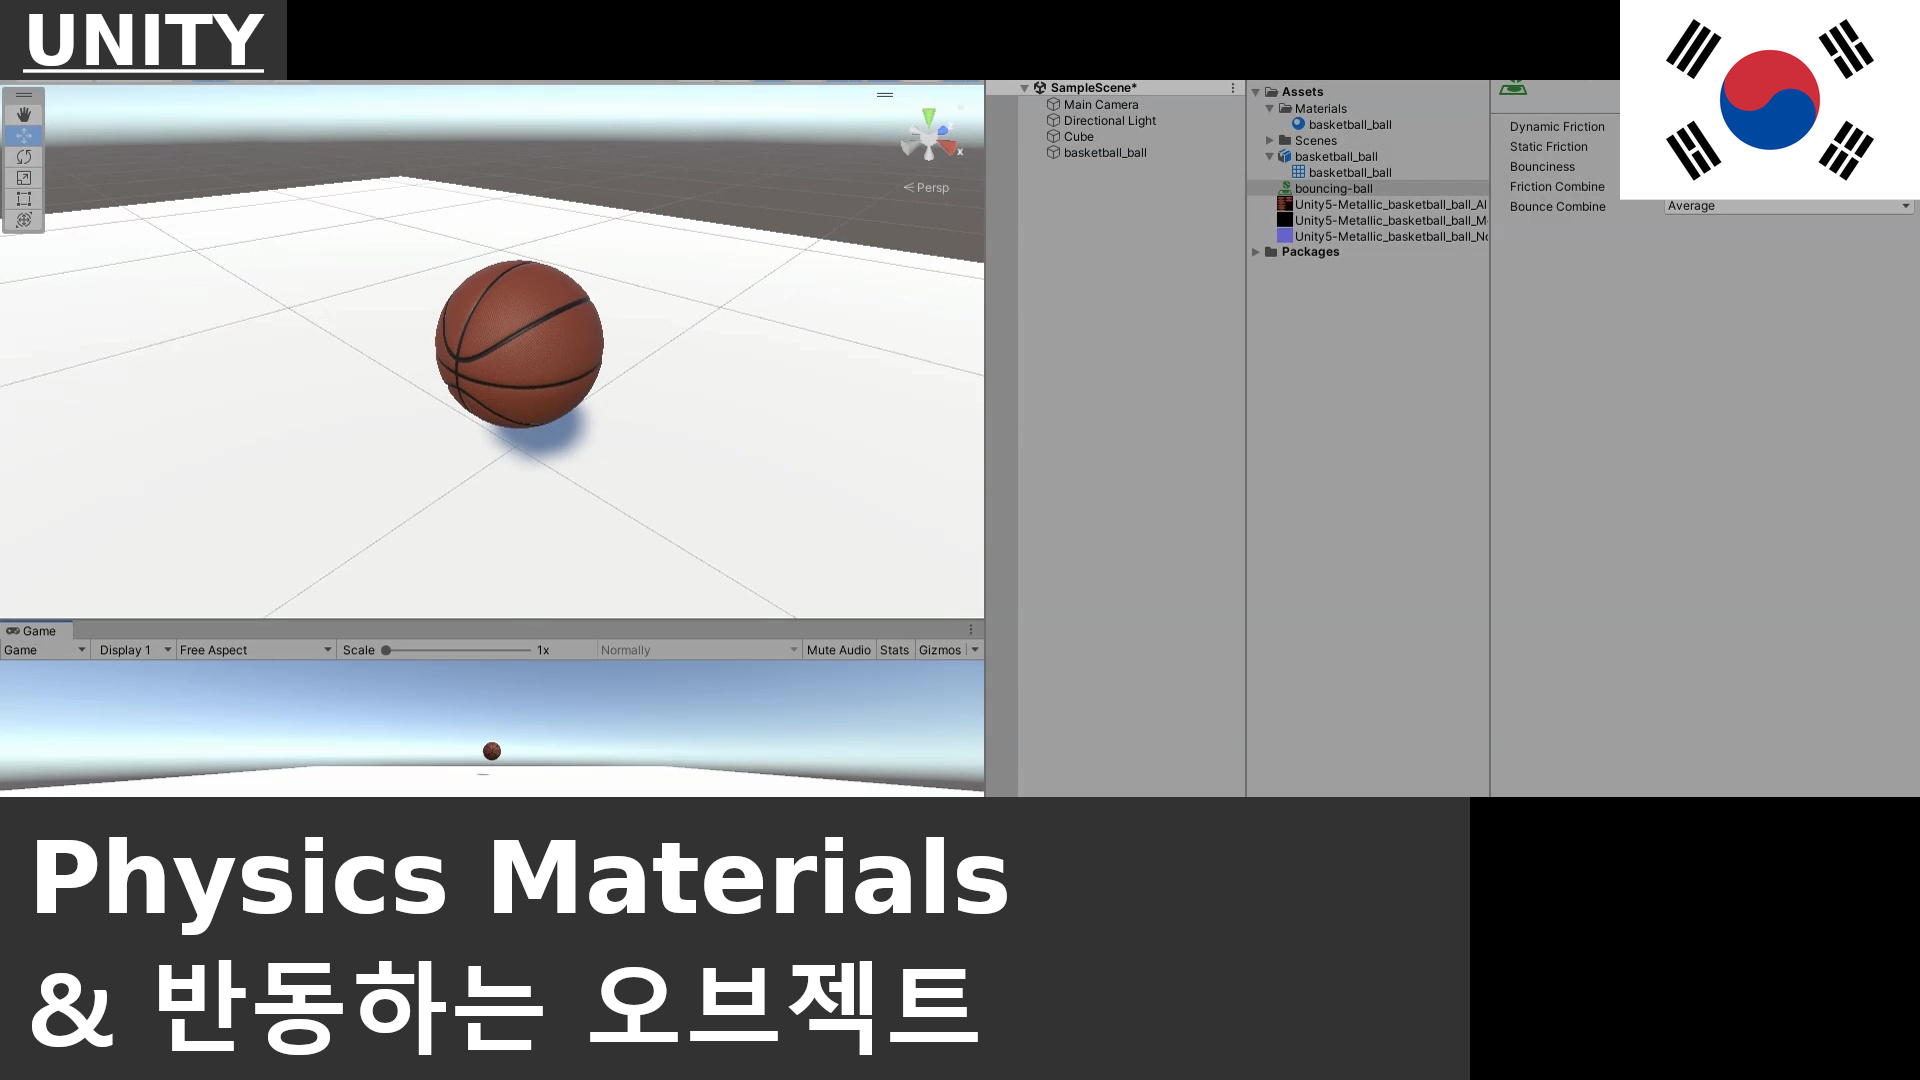
Task: Click the scene toolbar drag handle
Action: (24, 96)
